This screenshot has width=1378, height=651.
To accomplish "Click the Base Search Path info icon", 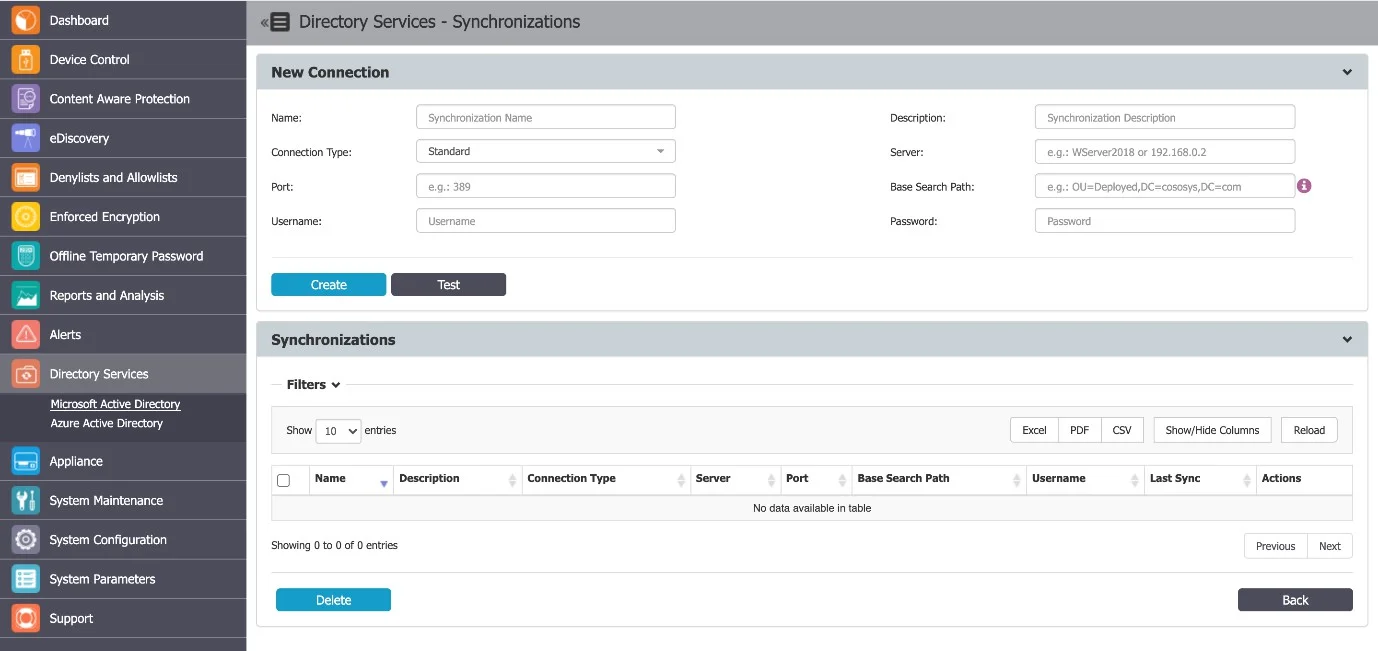I will click(x=1304, y=186).
